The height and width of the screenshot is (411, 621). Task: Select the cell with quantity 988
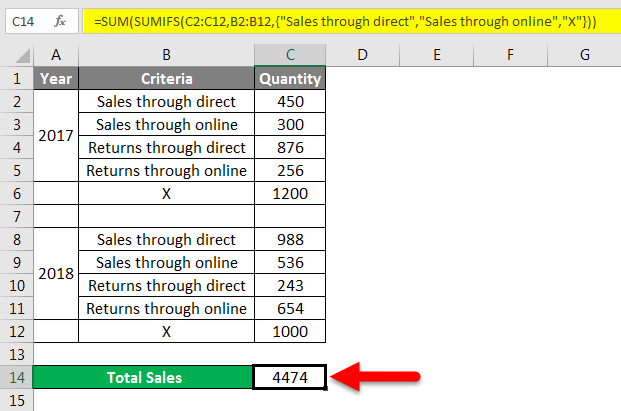pos(289,239)
